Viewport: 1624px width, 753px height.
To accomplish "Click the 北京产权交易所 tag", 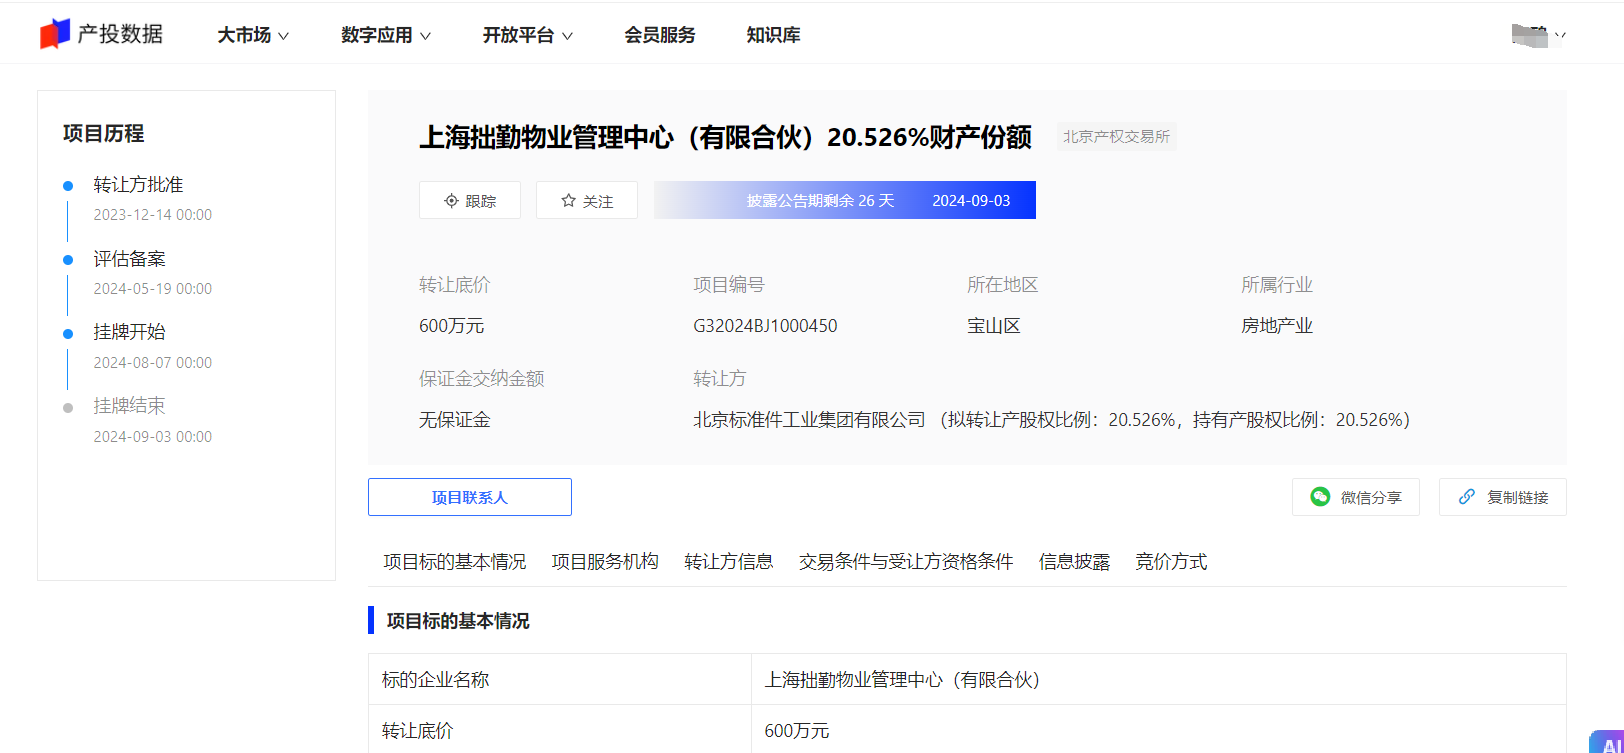I will click(x=1117, y=137).
